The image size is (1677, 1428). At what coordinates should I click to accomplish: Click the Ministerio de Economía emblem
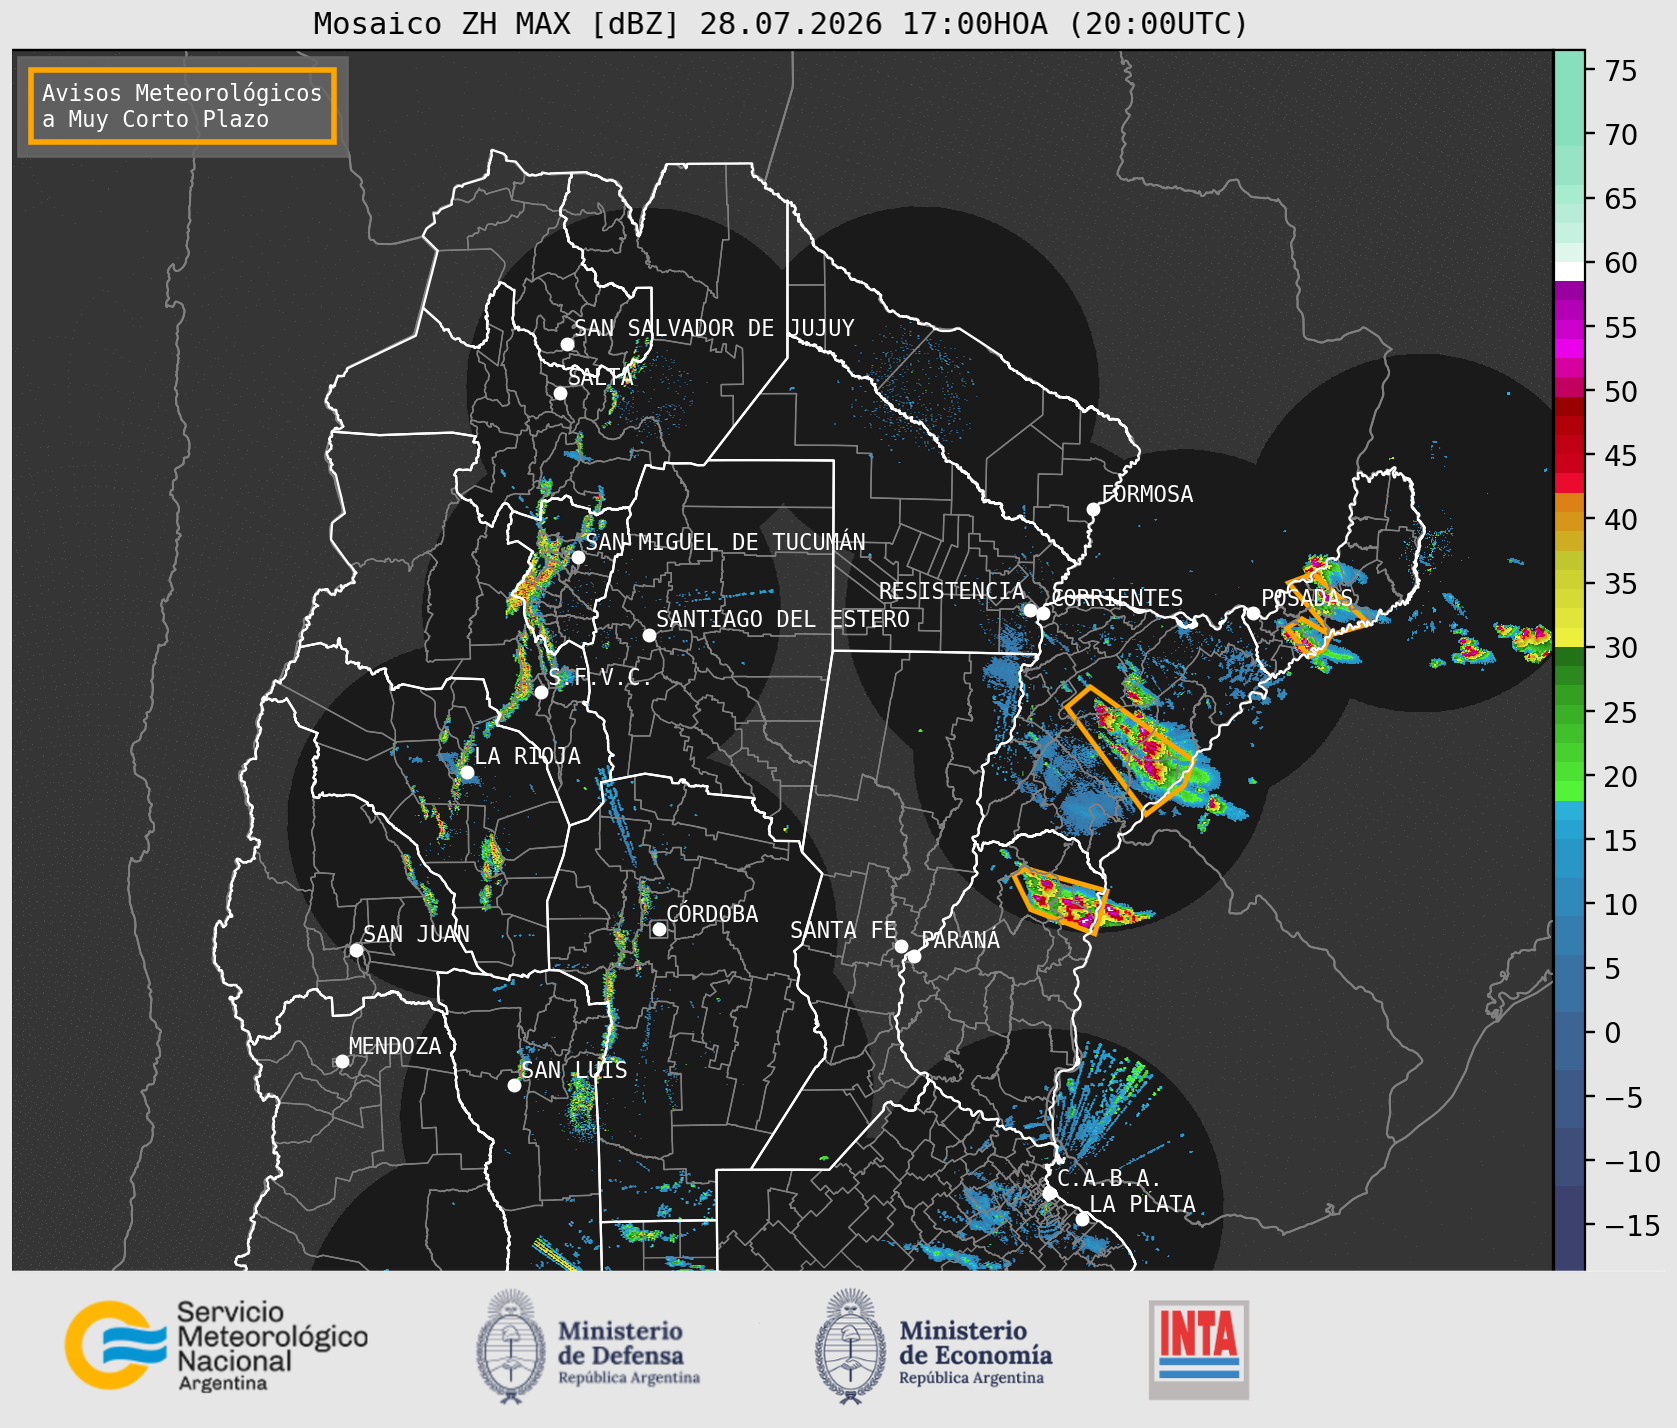tap(852, 1346)
